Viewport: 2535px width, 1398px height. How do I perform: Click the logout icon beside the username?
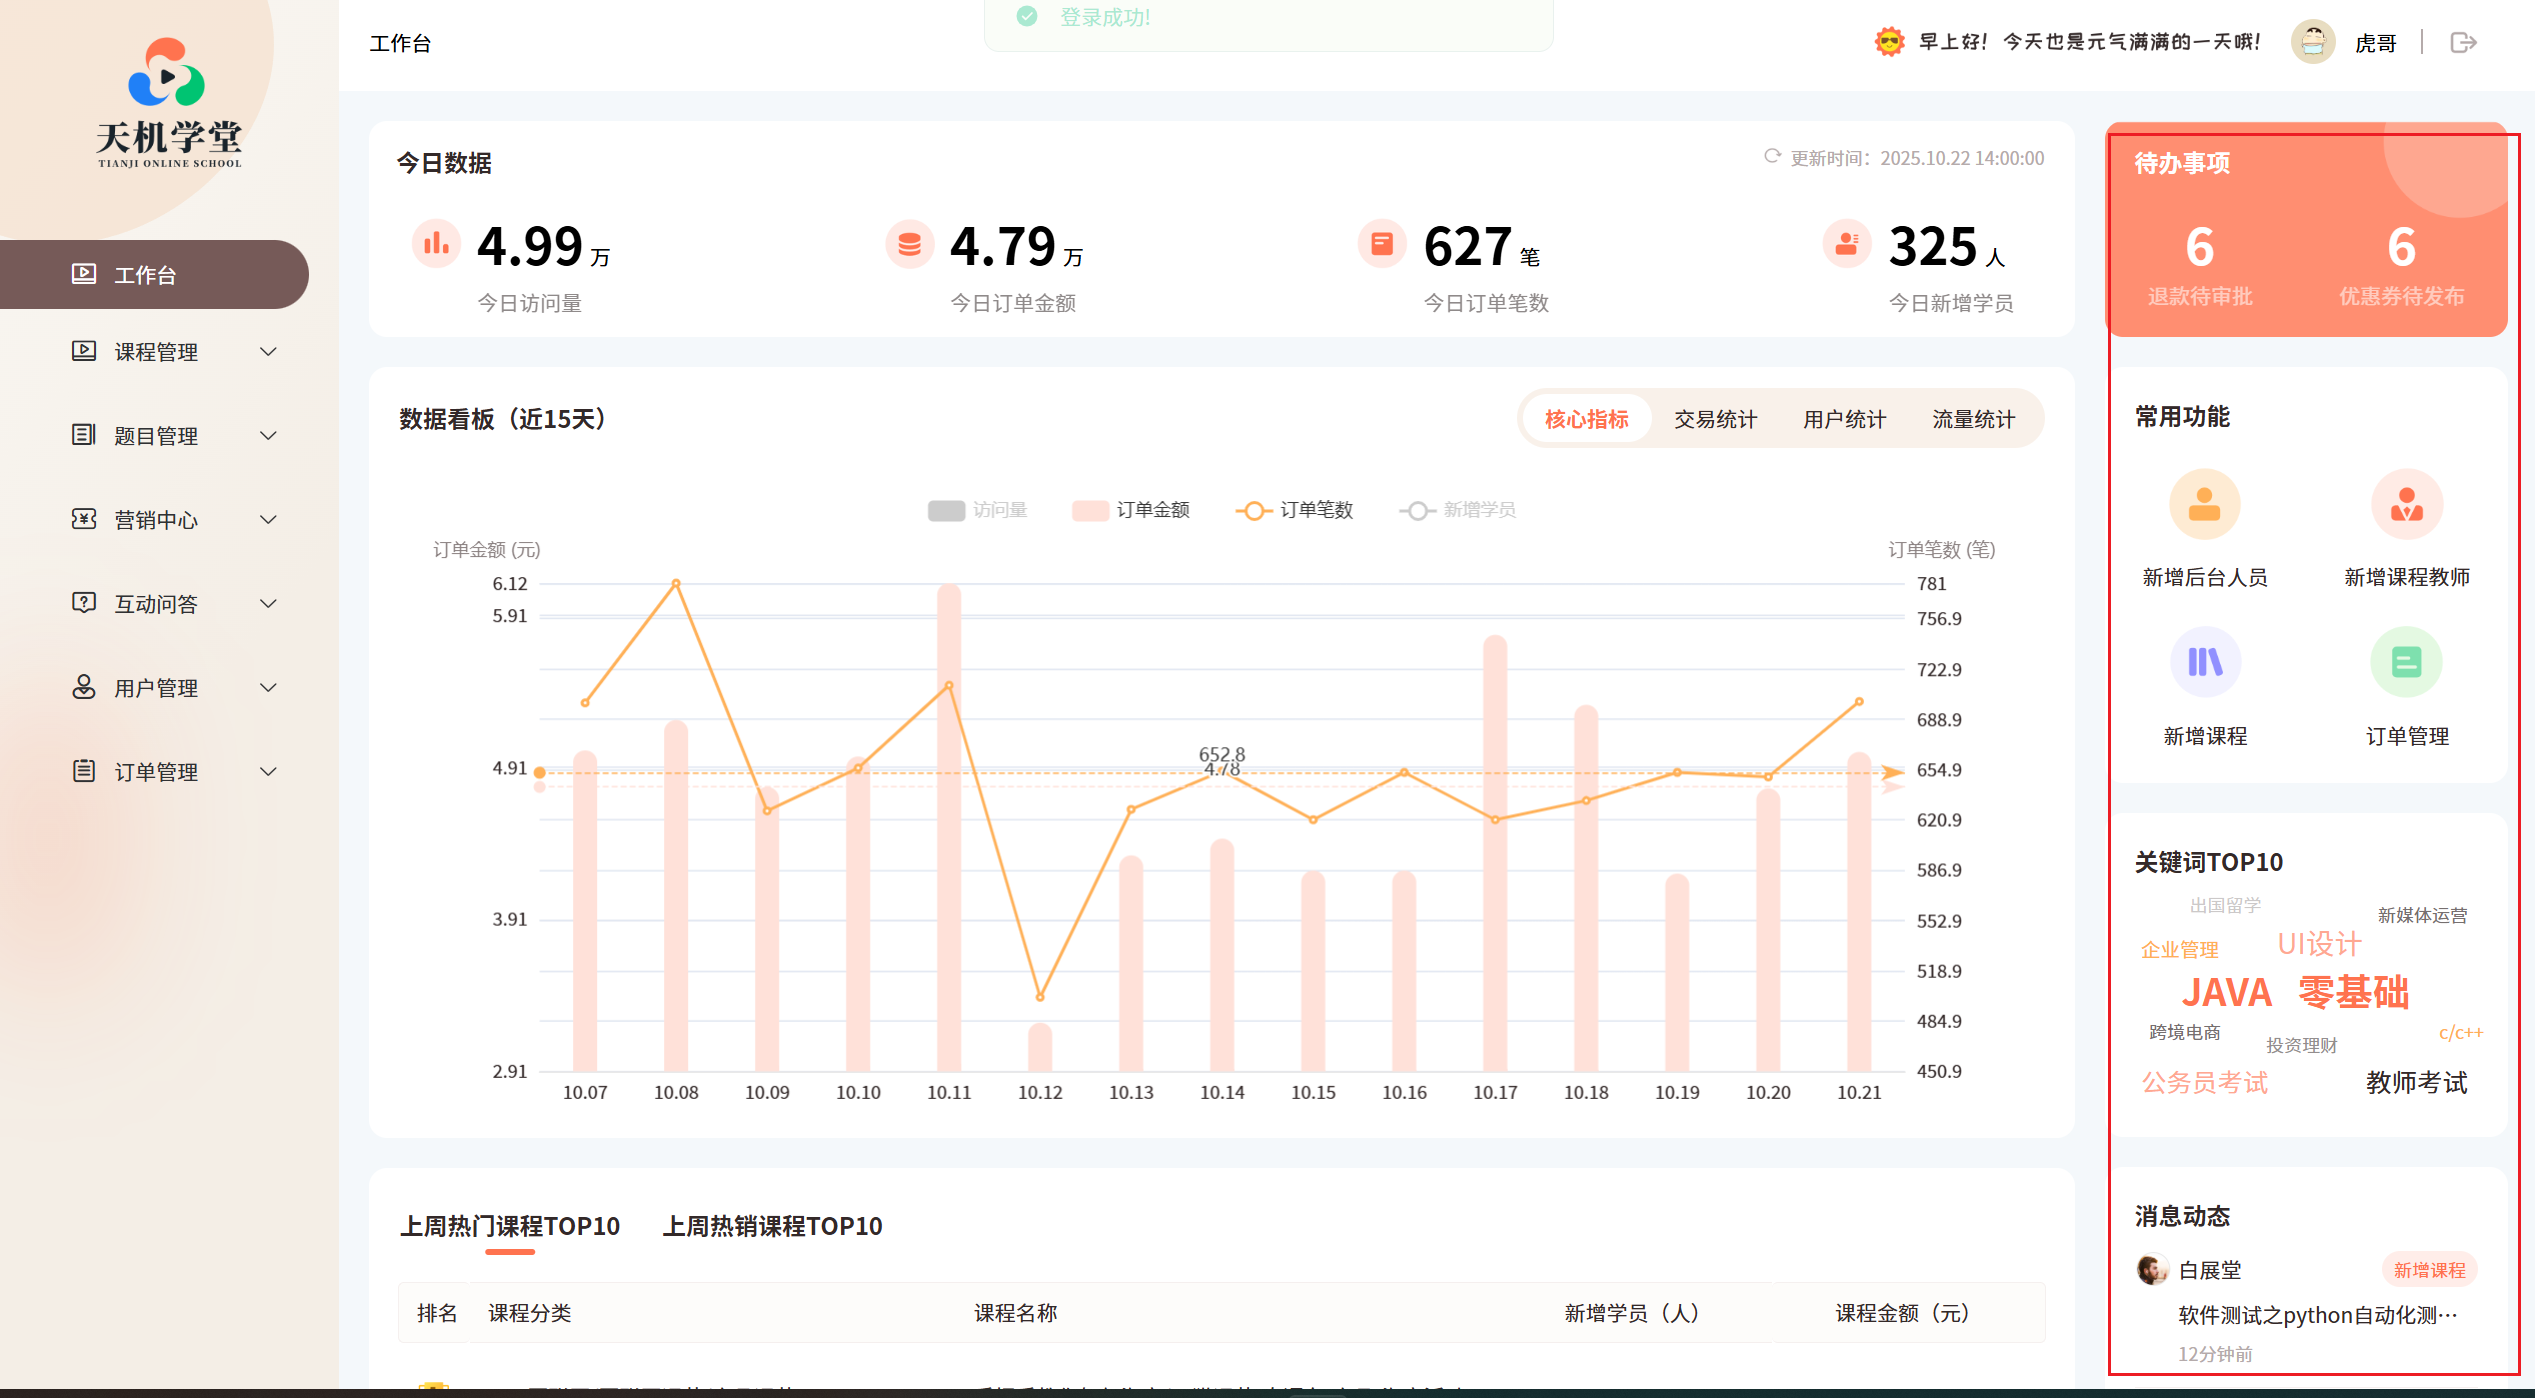pyautogui.click(x=2463, y=43)
